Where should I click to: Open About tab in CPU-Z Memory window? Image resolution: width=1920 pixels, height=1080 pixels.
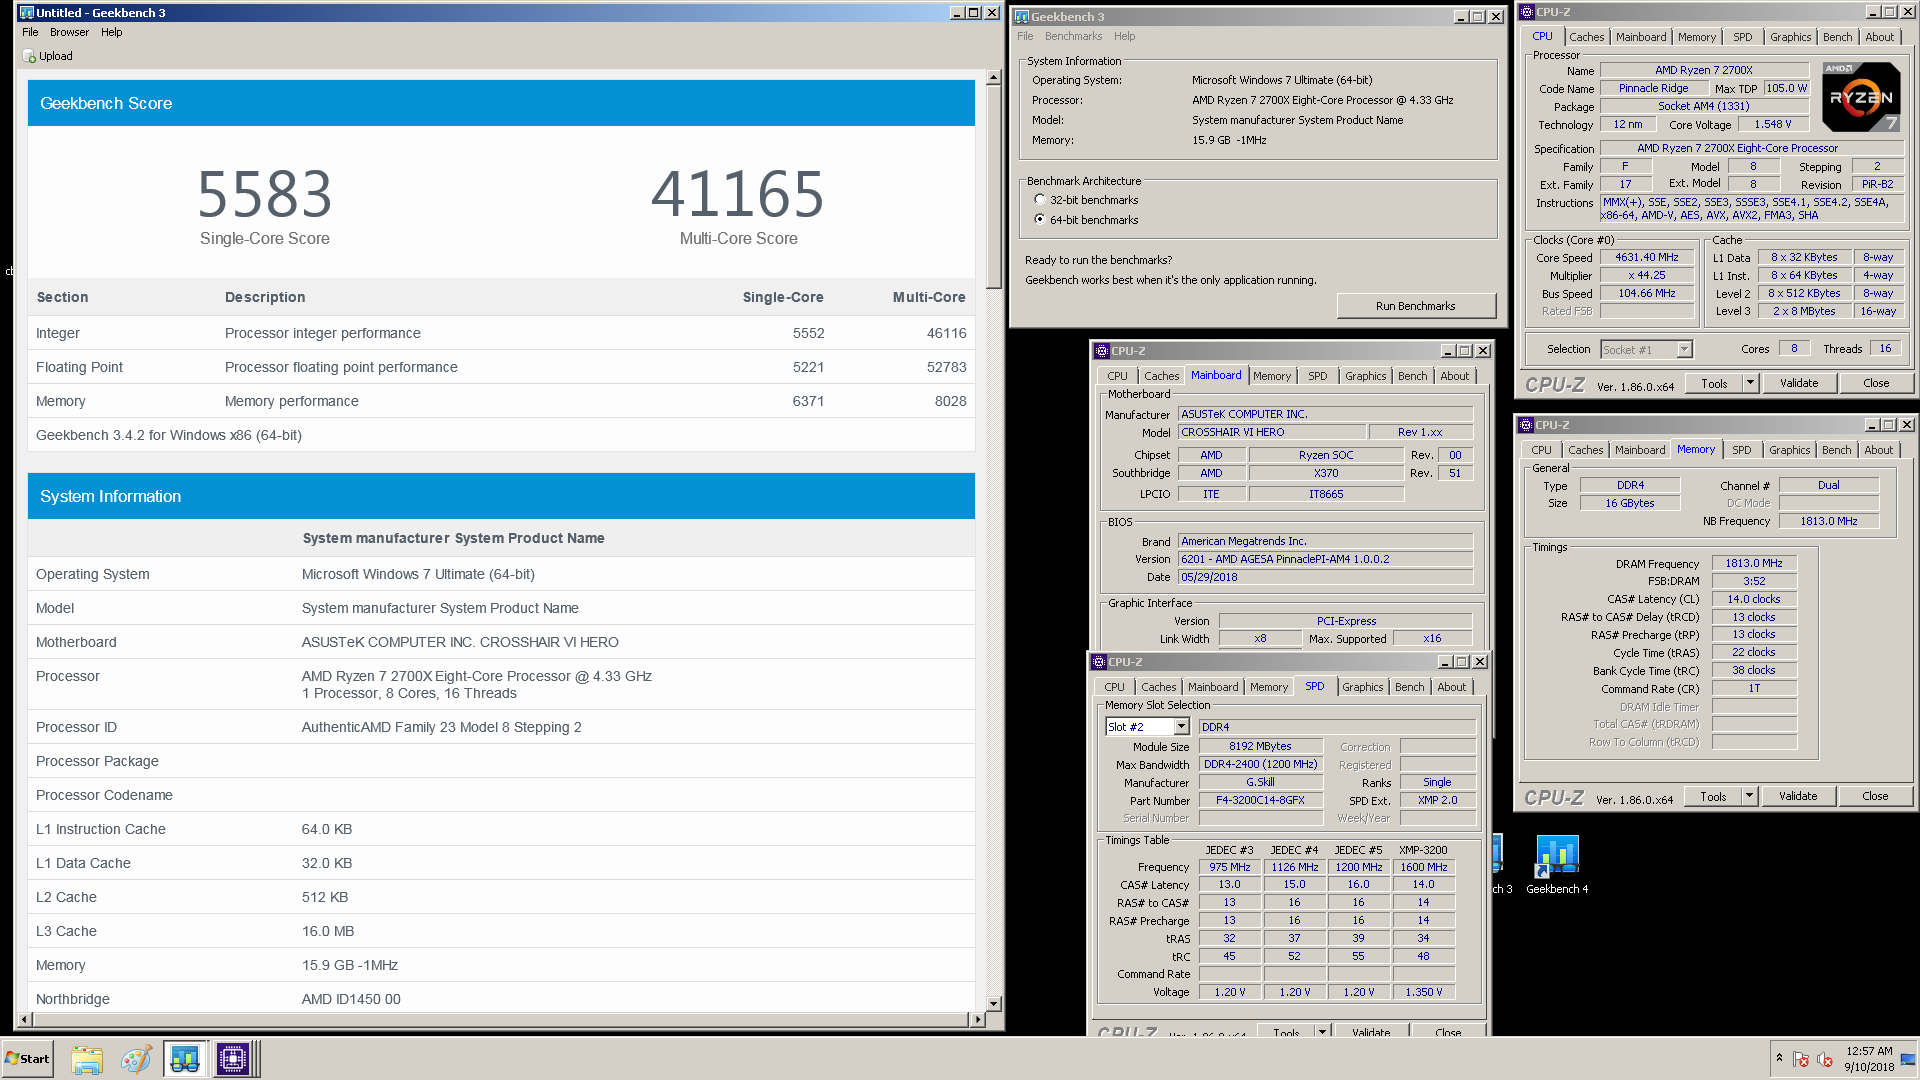point(1878,450)
